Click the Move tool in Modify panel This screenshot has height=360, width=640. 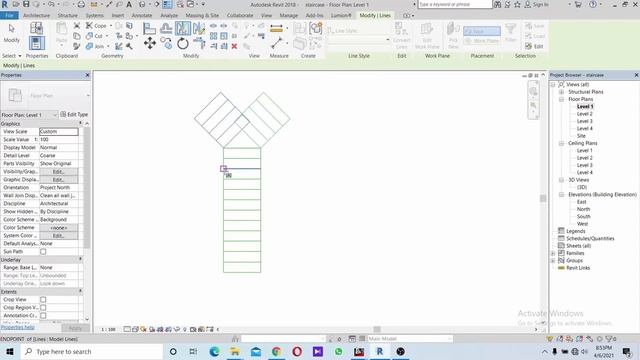tap(150, 43)
